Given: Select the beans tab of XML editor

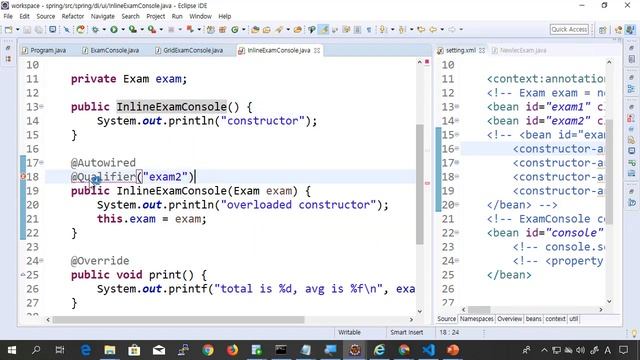Looking at the screenshot, I should pos(533,319).
